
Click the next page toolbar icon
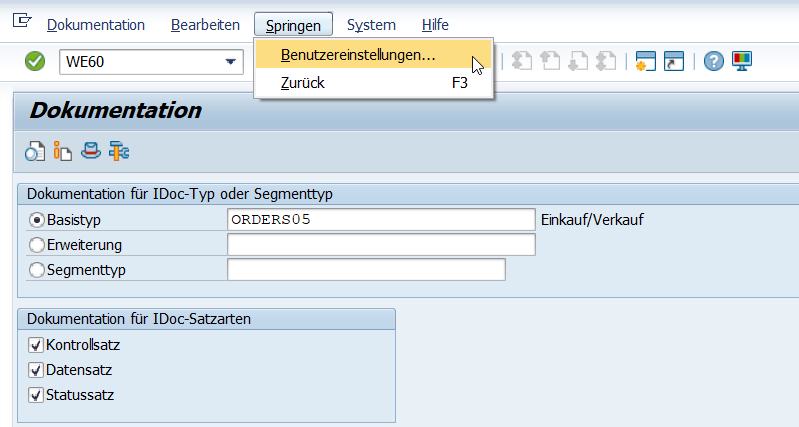[578, 61]
